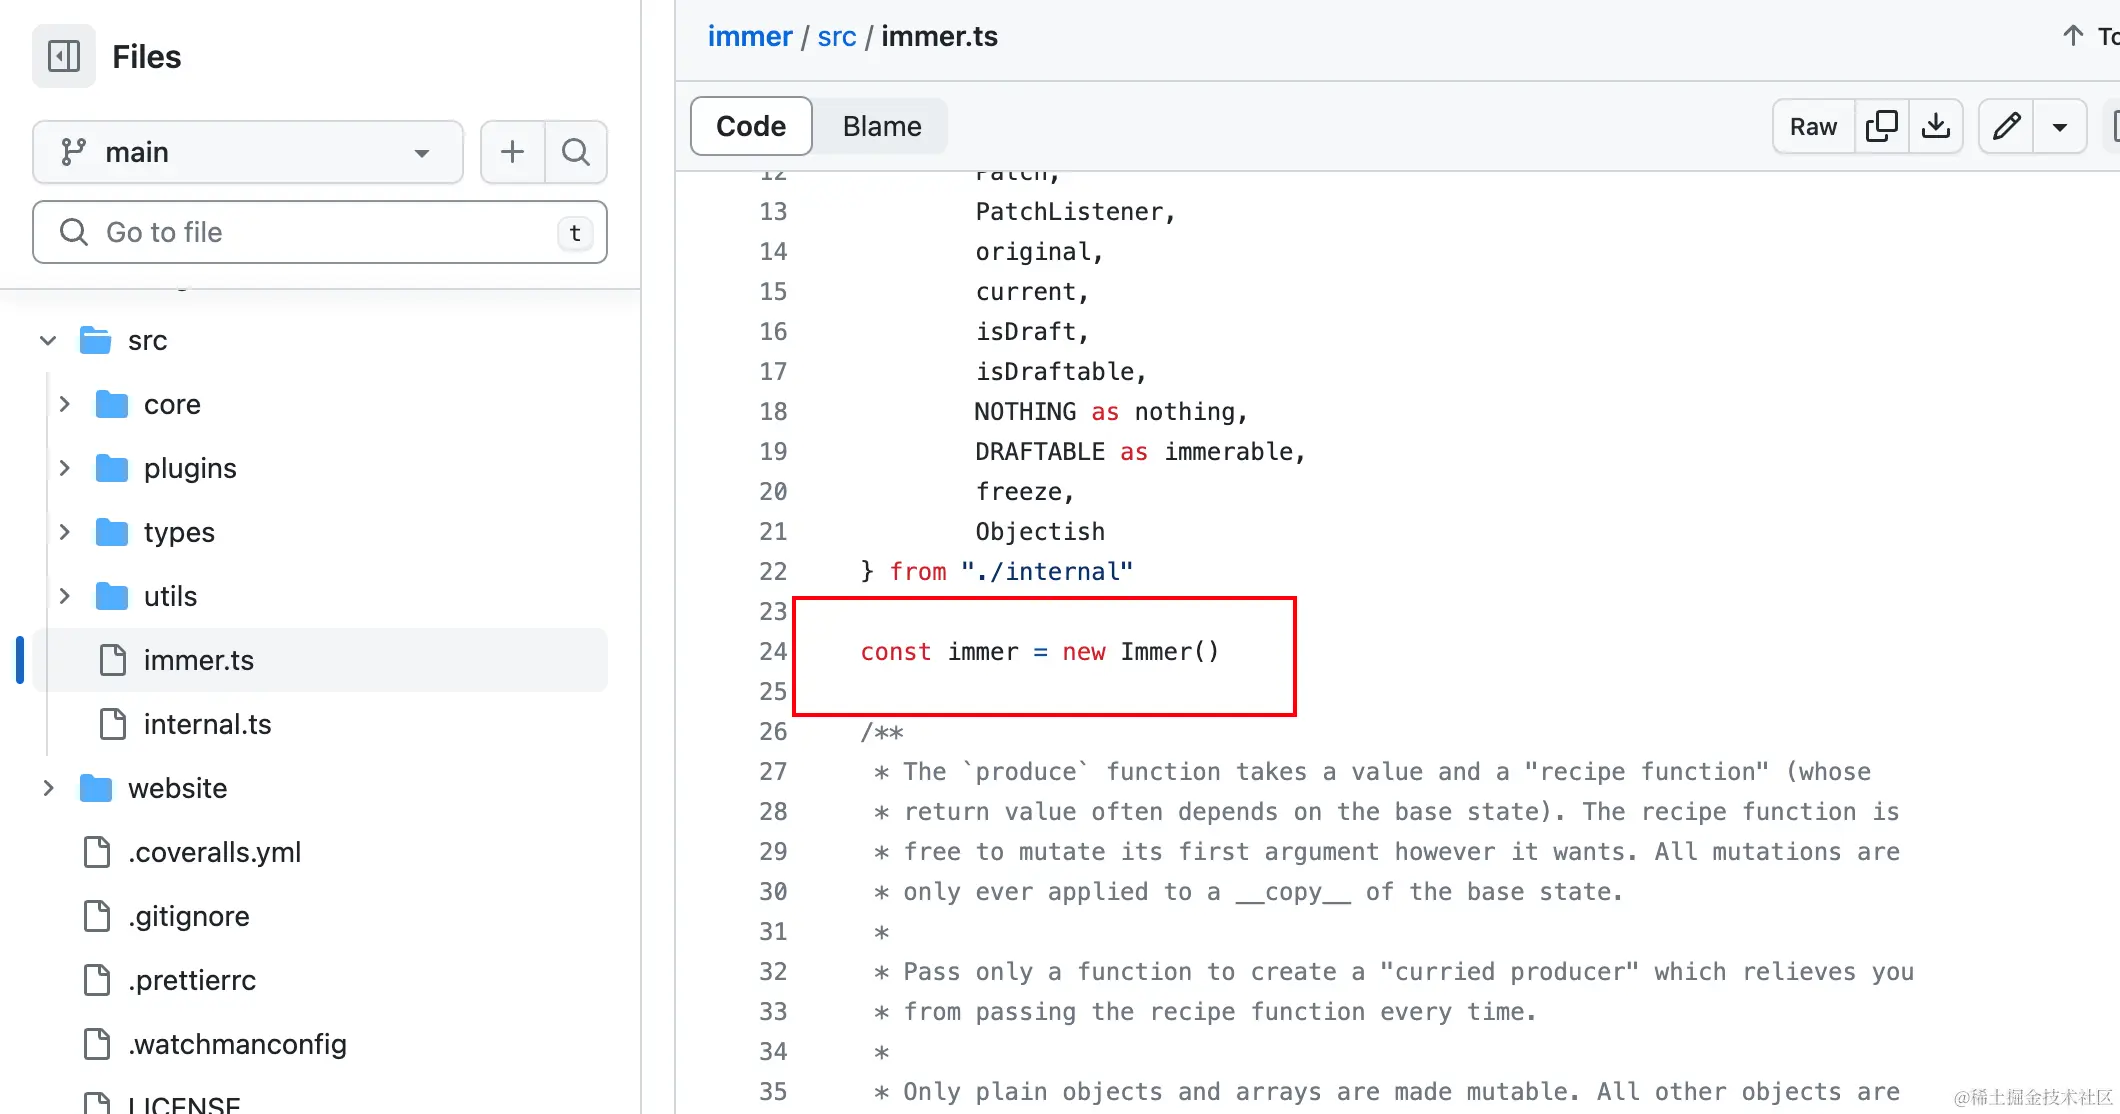Viewport: 2120px width, 1114px height.
Task: Open more edit options dropdown arrow
Action: coord(2060,126)
